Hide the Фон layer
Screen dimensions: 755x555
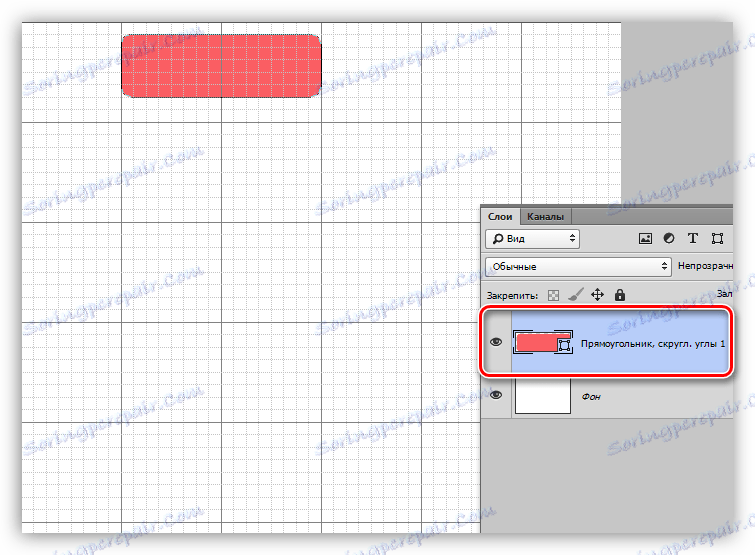pos(496,395)
